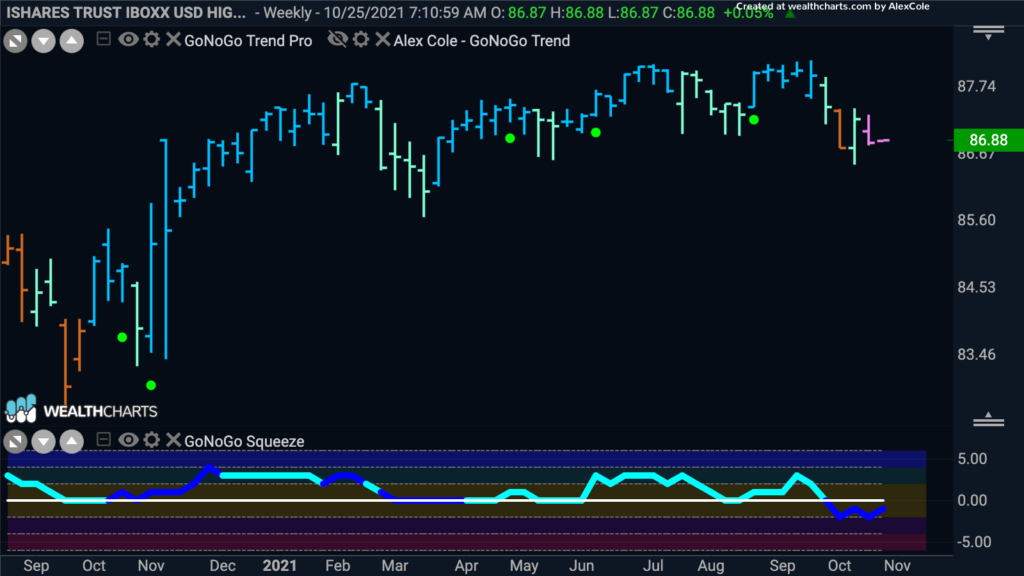Click the price scale handle above 87.74

click(989, 33)
